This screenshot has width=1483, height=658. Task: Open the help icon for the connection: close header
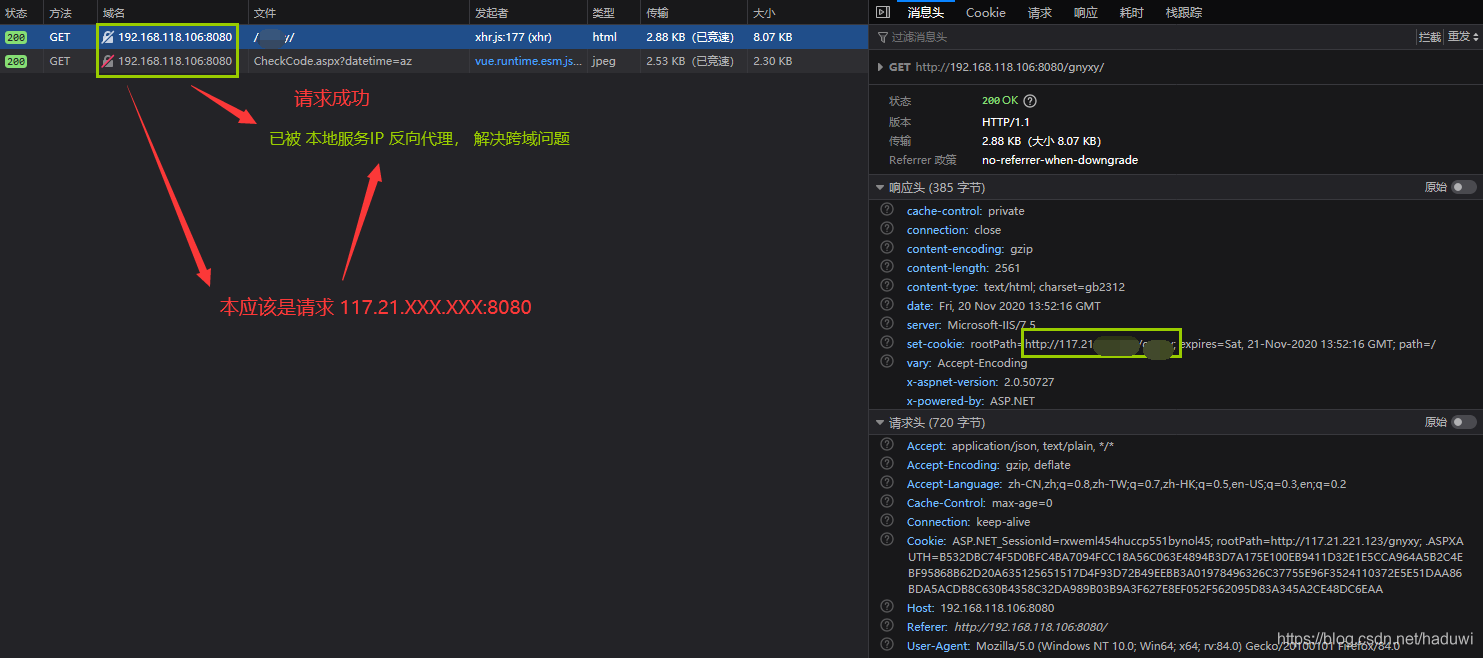pos(886,229)
